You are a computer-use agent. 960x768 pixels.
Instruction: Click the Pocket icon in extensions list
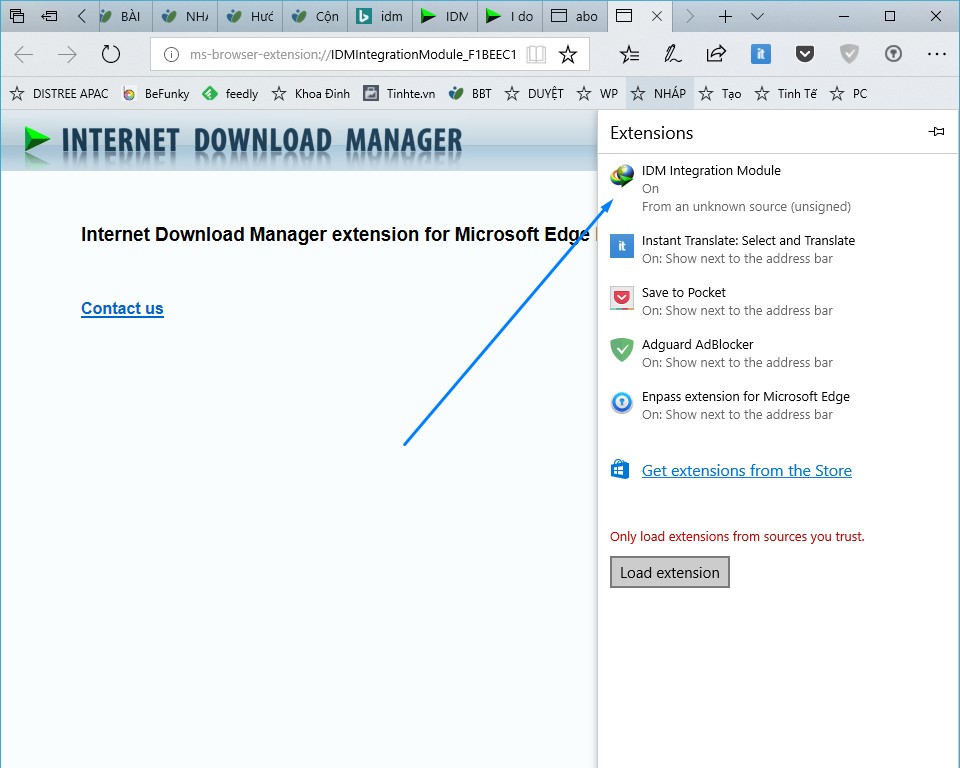(x=622, y=298)
